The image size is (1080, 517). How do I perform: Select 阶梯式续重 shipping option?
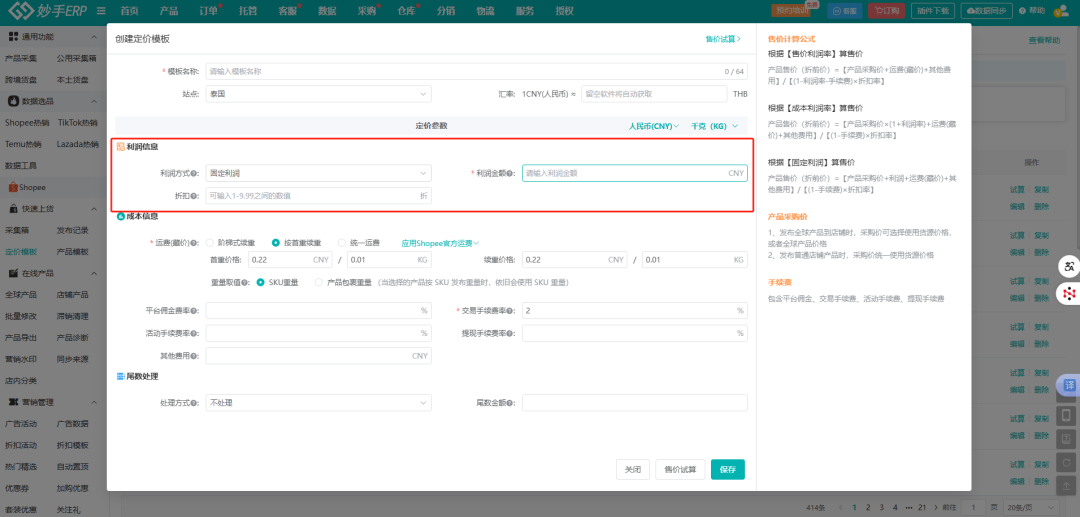tap(210, 243)
